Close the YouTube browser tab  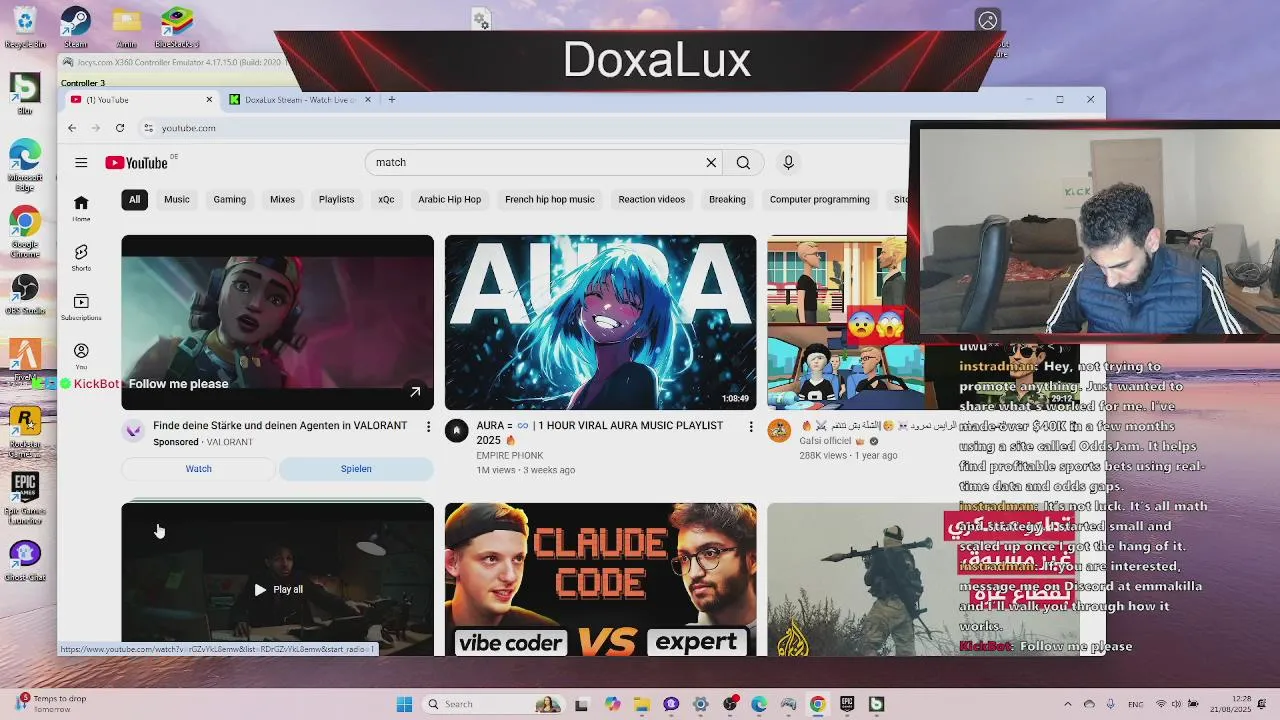click(209, 99)
